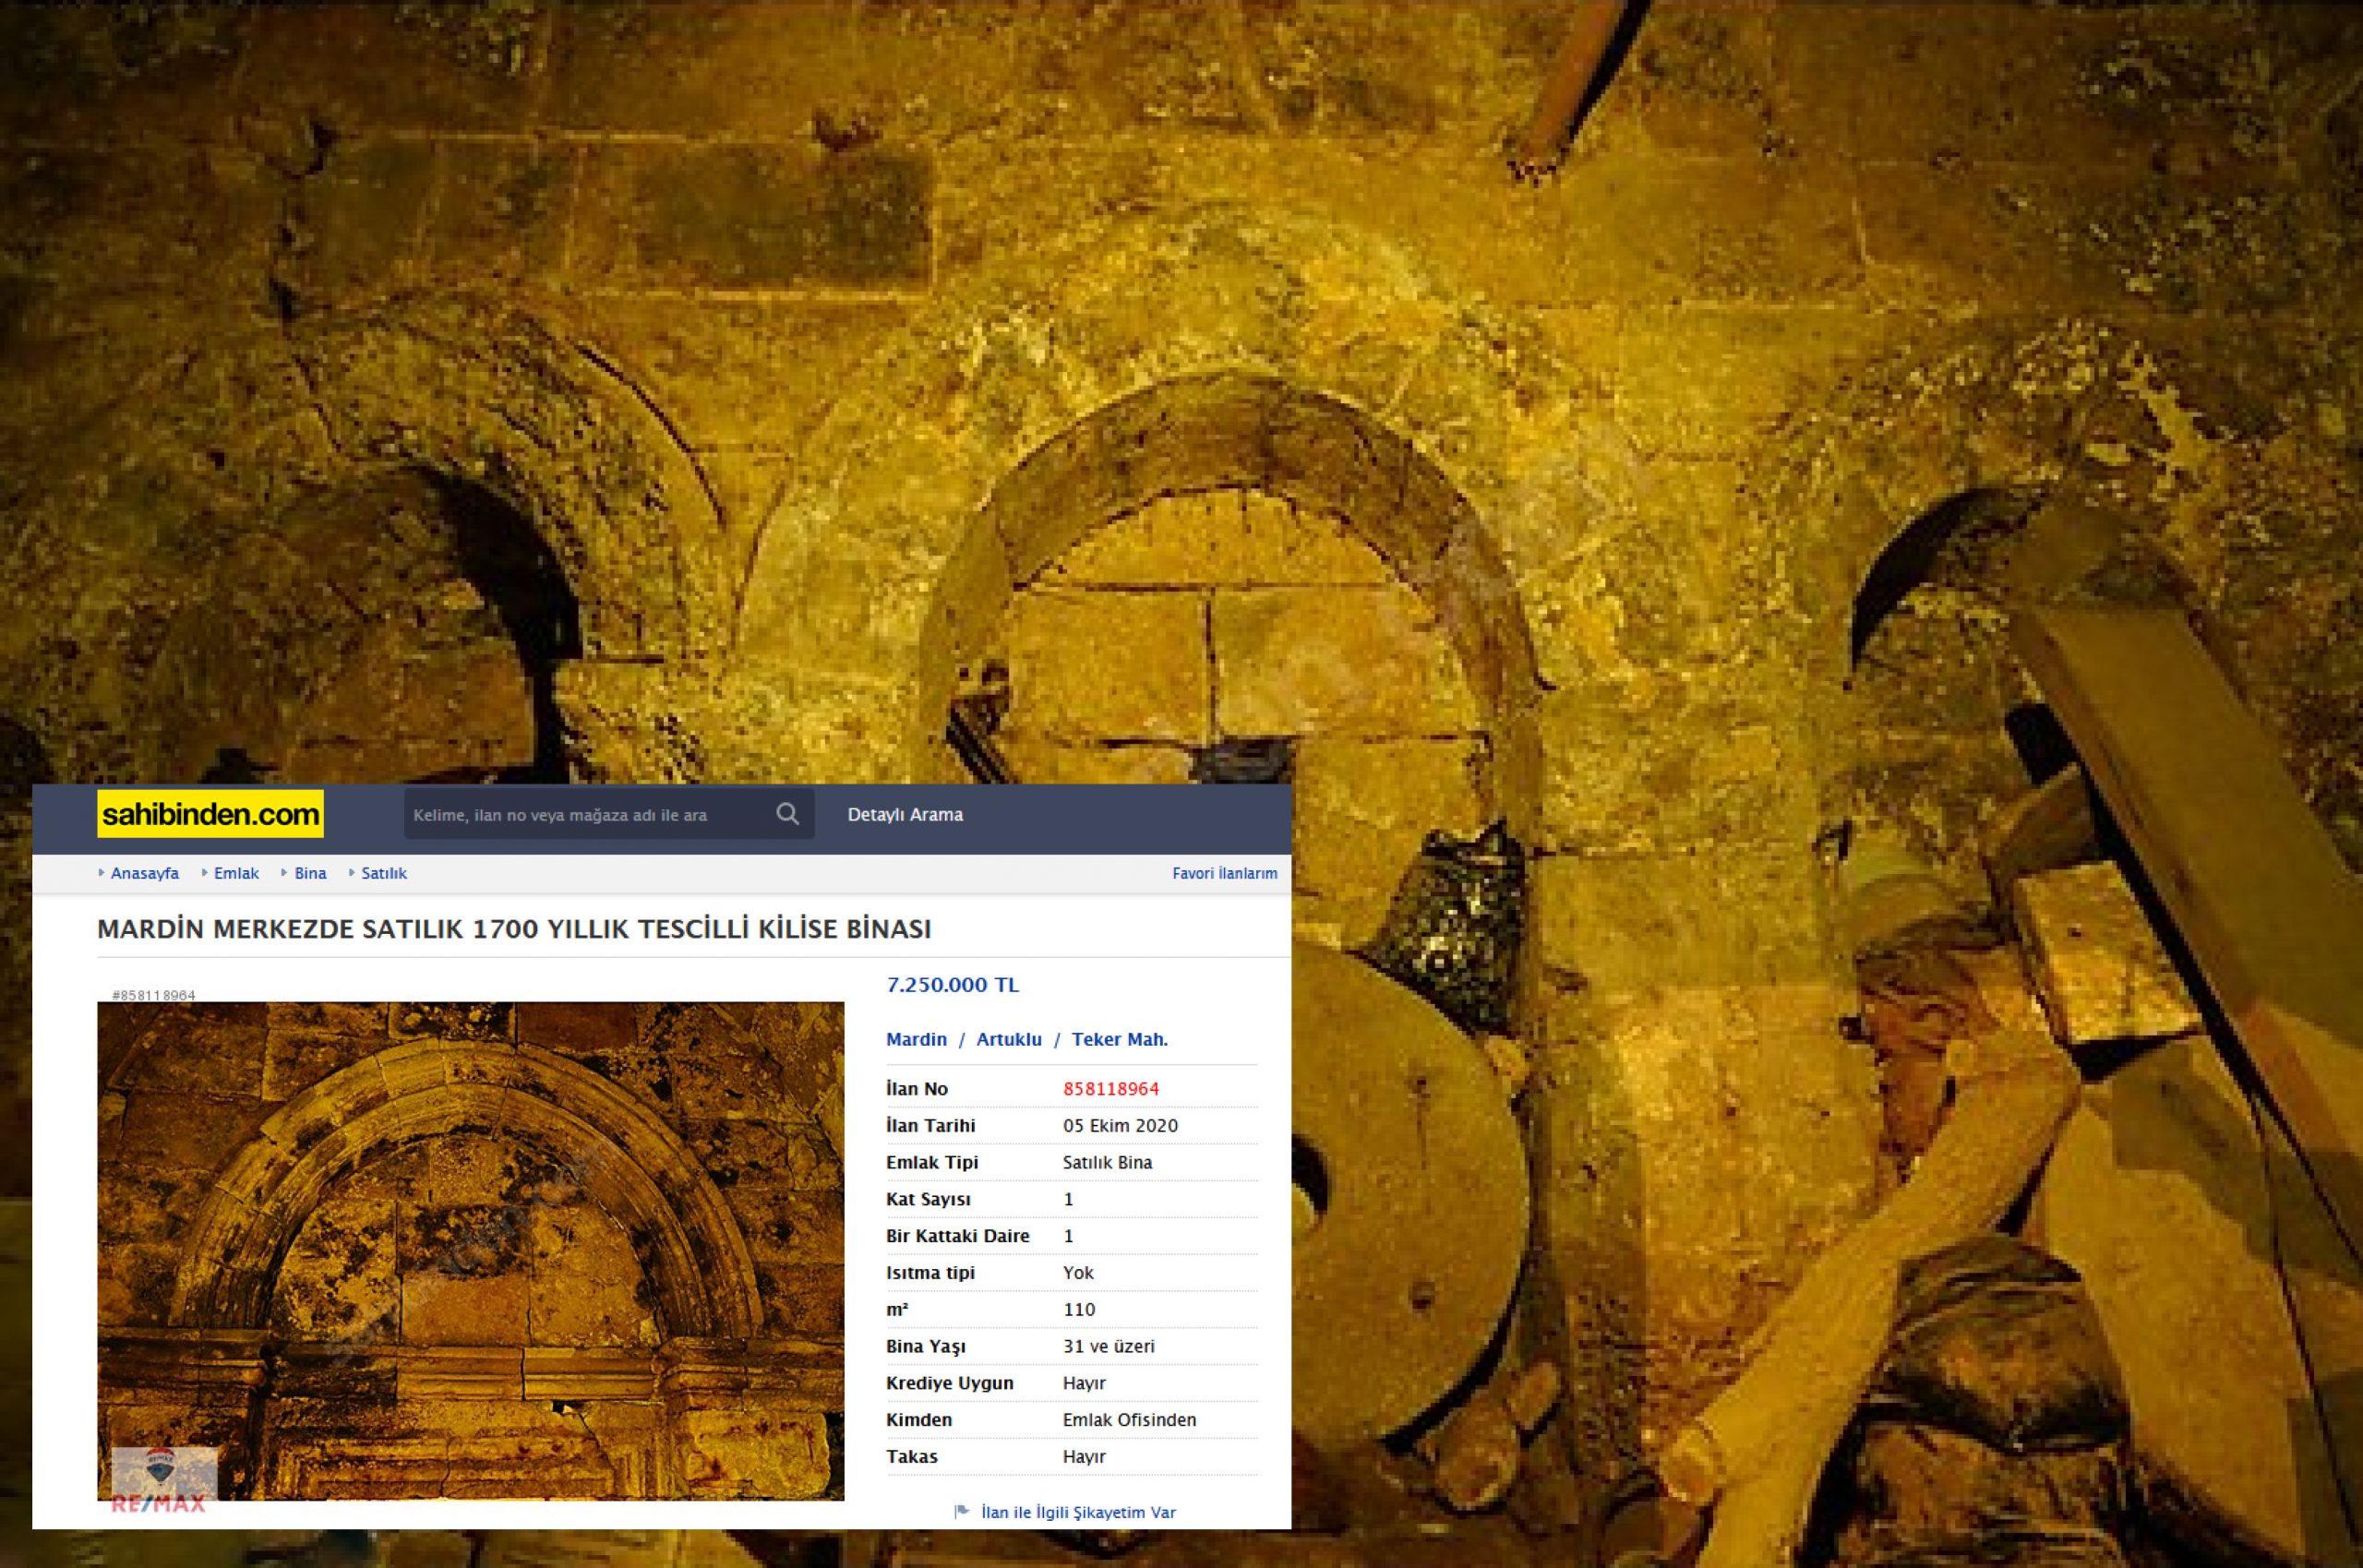Viewport: 2363px width, 1568px height.
Task: Click the 'Kat Sayısı' row label
Action: [x=928, y=1199]
